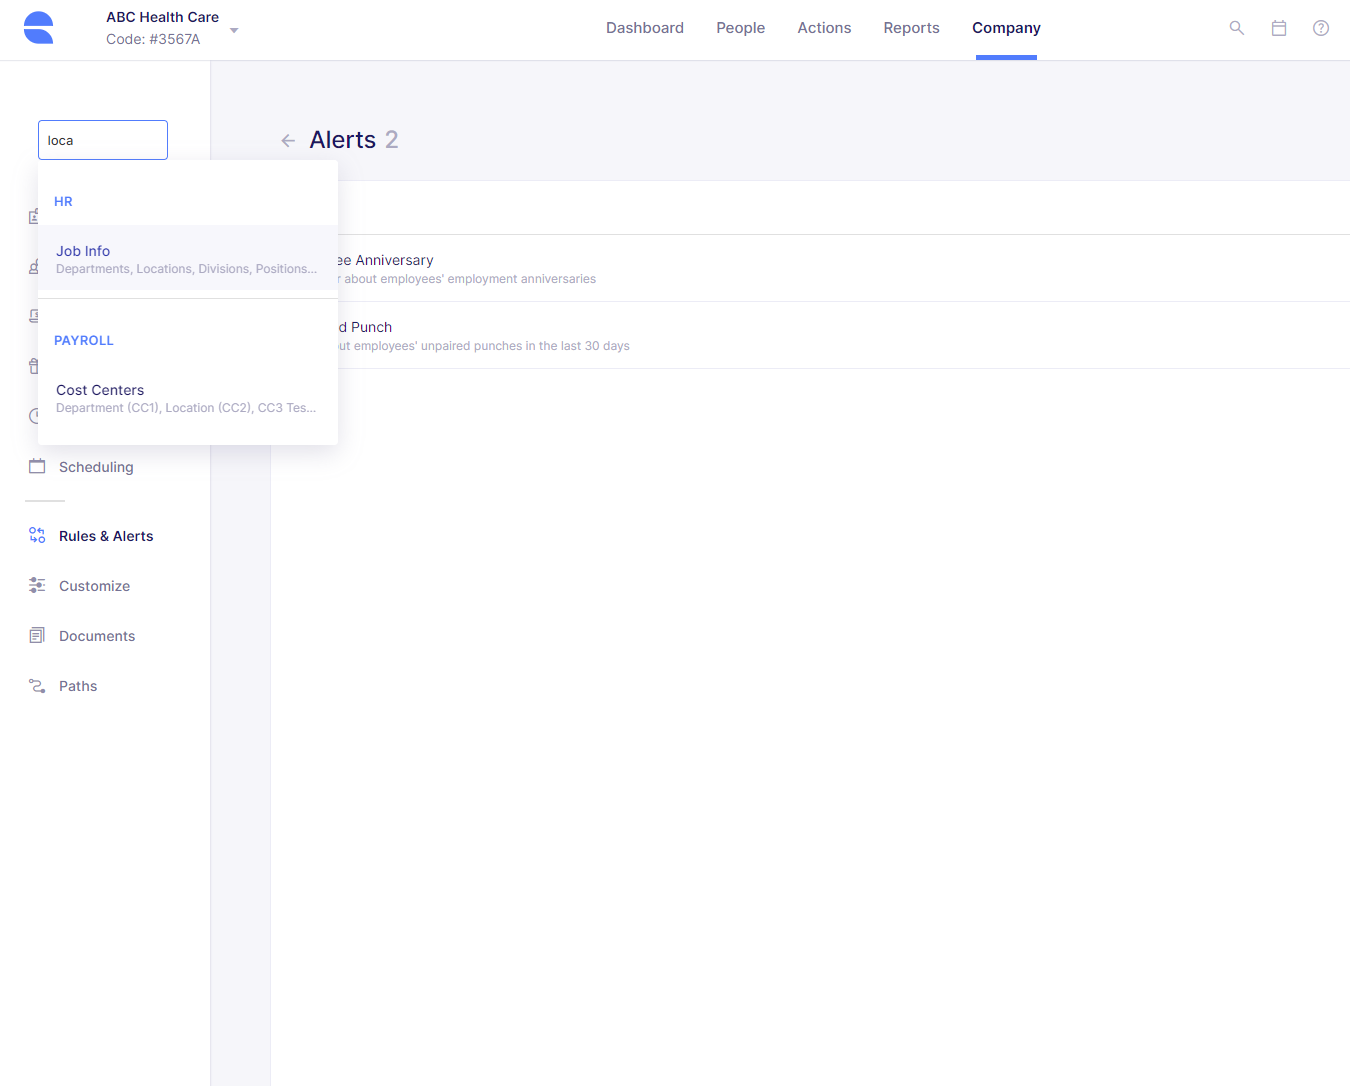Open Rules & Alerts in sidebar
Screen dimensions: 1350x1086
click(x=106, y=536)
